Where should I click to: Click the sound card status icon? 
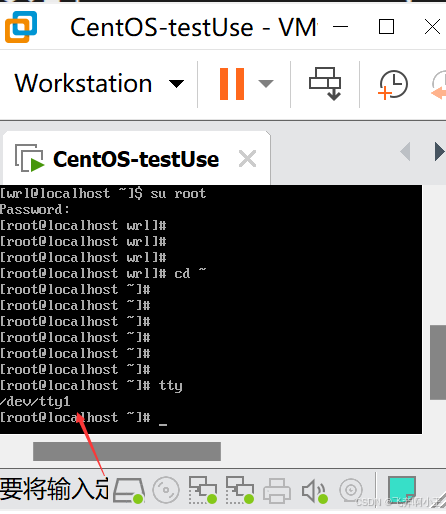pos(314,491)
